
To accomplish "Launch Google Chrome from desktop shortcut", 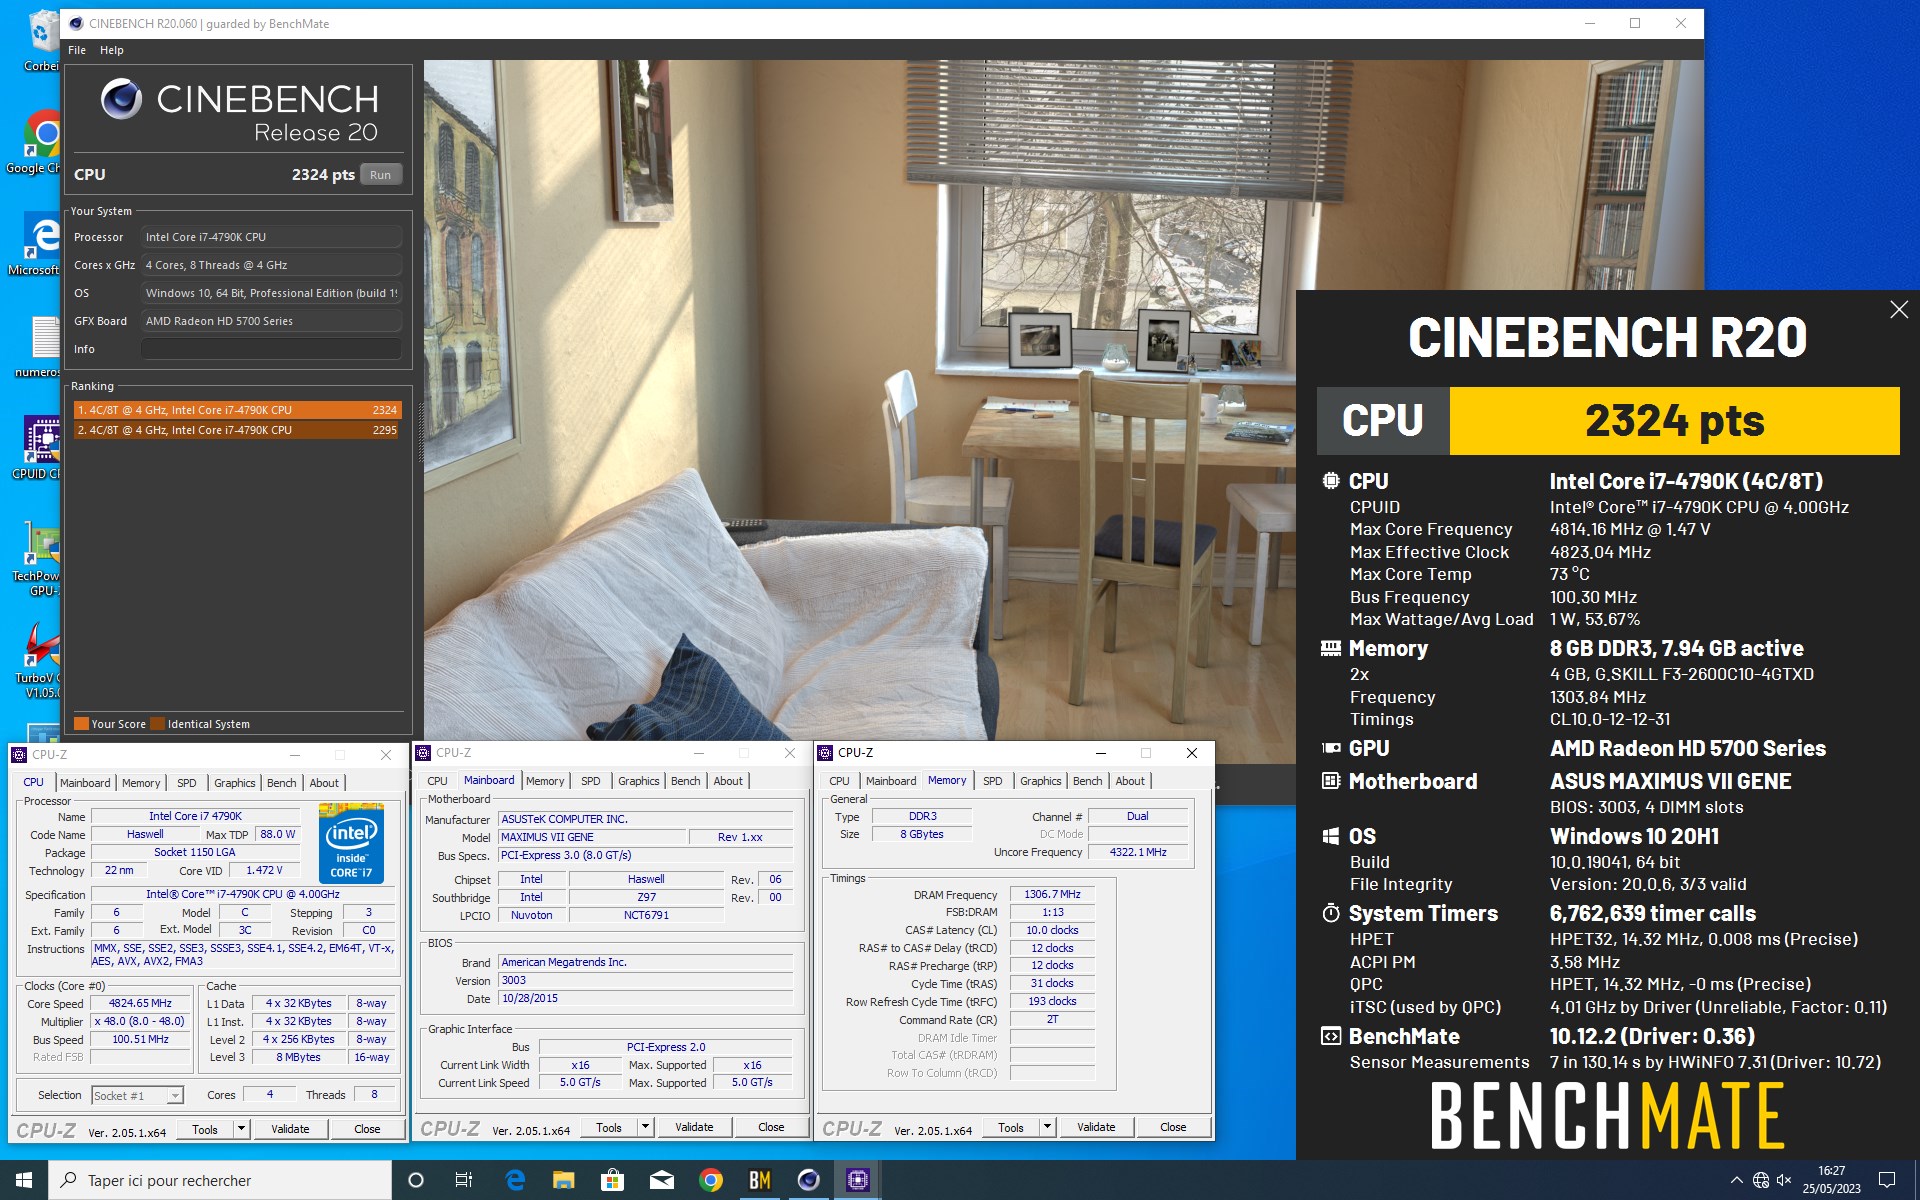I will 42,142.
